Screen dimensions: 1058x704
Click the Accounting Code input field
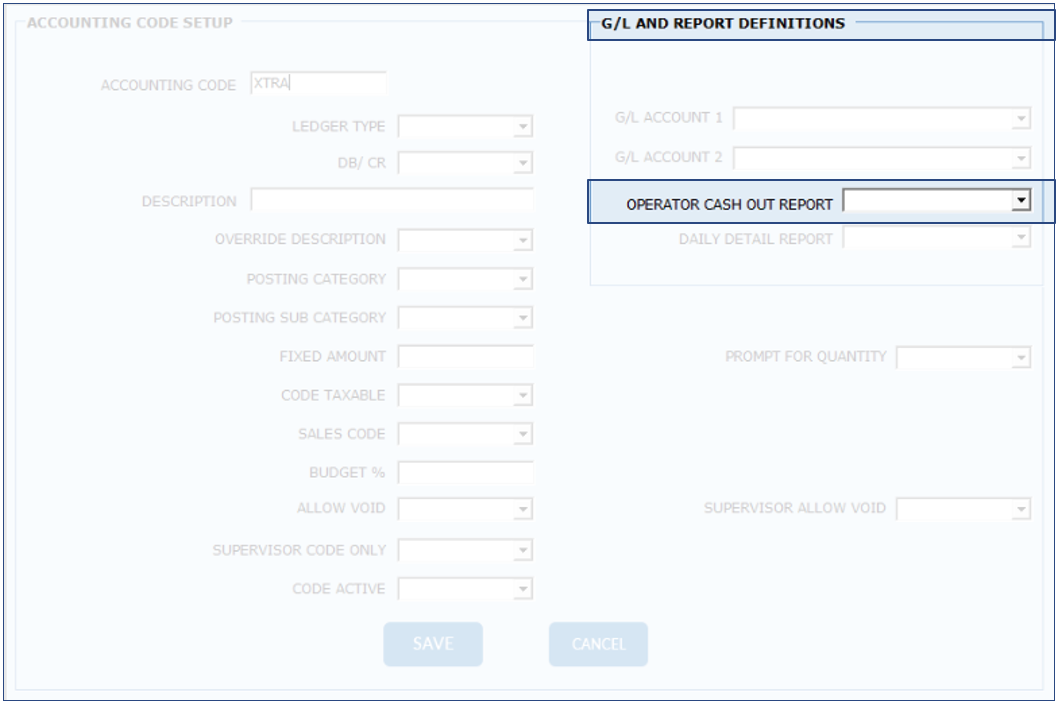318,84
